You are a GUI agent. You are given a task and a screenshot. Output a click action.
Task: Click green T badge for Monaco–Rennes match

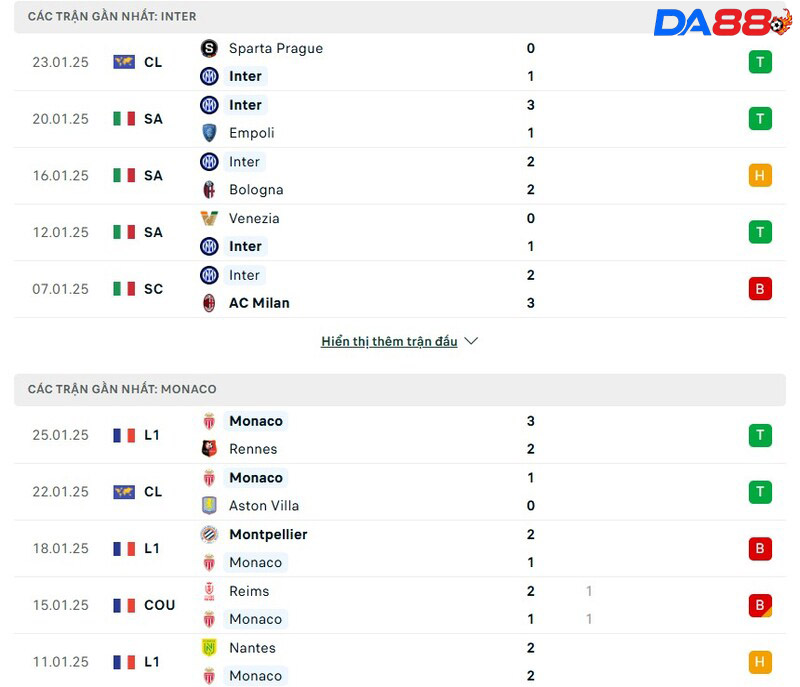(760, 435)
